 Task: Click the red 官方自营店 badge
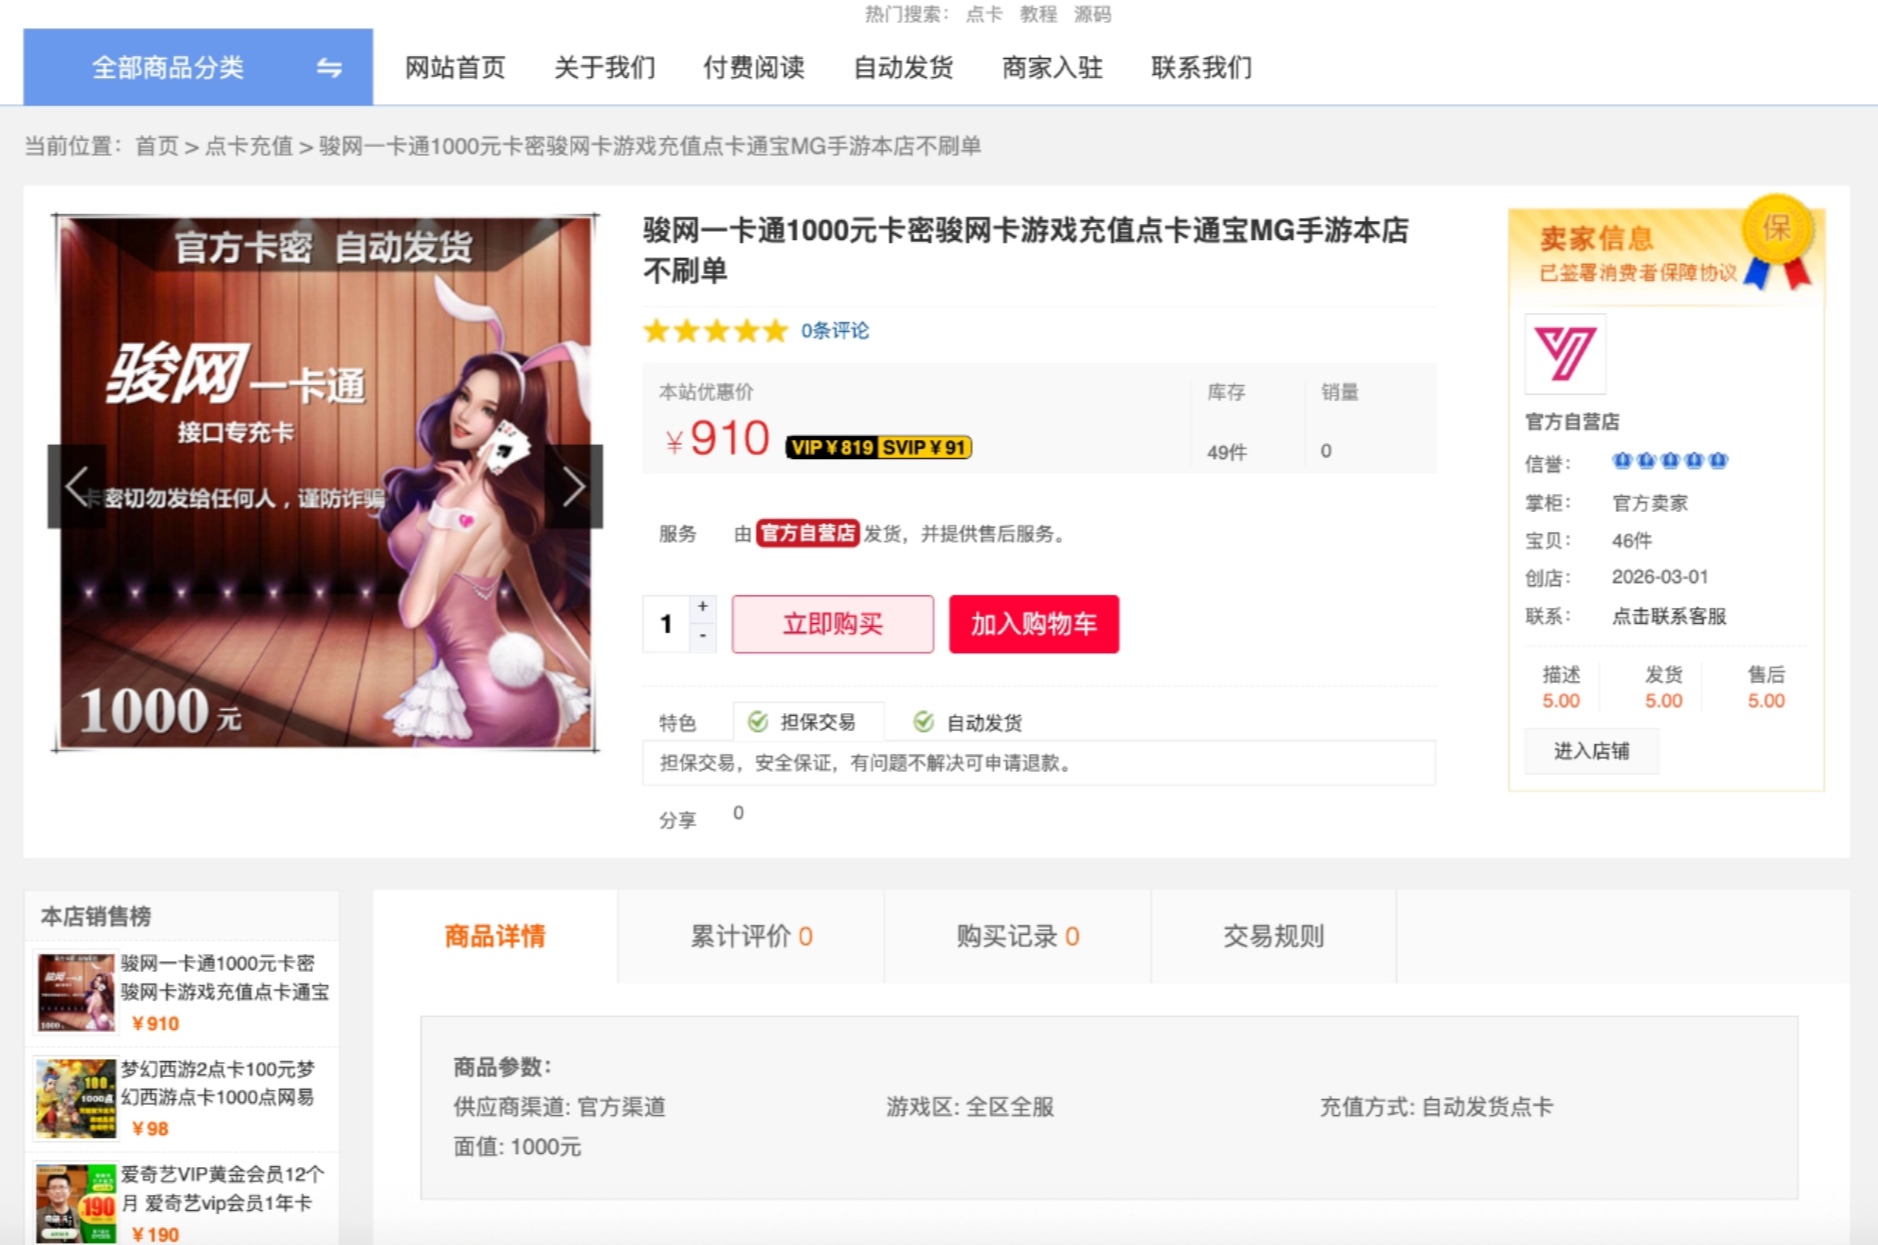[807, 535]
